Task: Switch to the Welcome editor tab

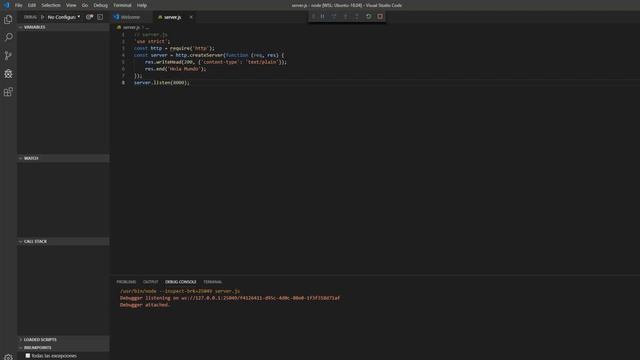Action: pos(130,17)
